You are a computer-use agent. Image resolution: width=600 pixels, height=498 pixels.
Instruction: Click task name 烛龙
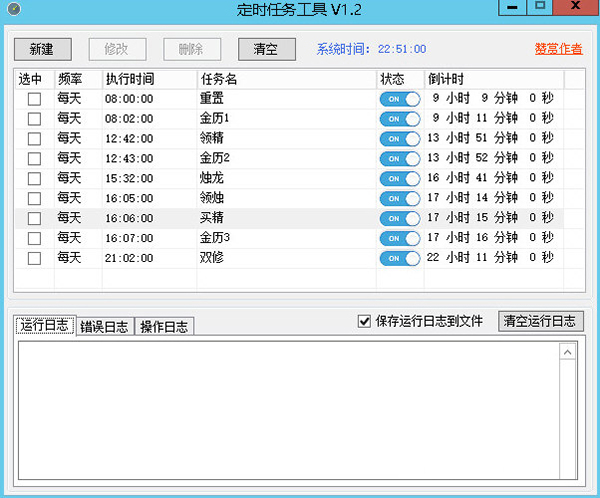[x=212, y=178]
